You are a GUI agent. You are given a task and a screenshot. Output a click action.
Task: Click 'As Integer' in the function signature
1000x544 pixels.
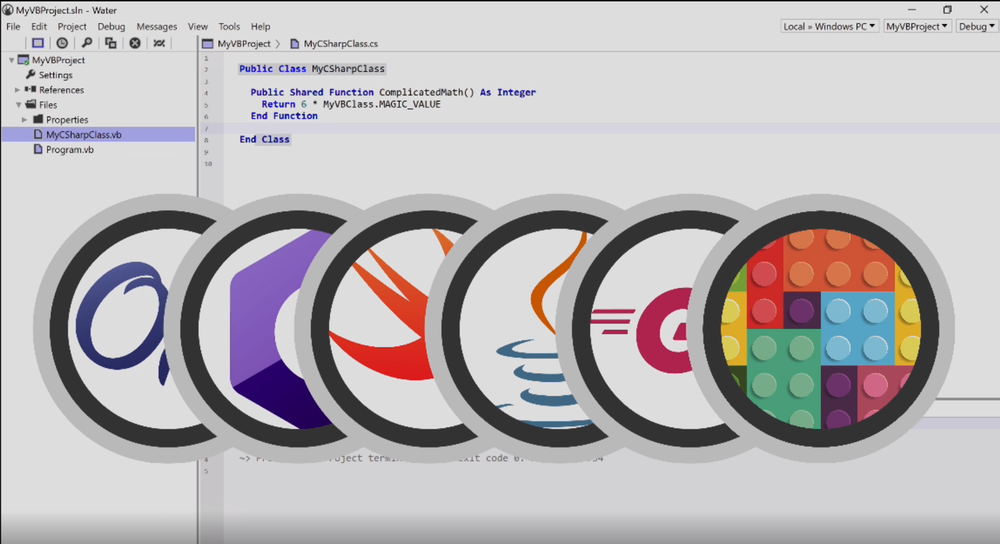pyautogui.click(x=508, y=92)
